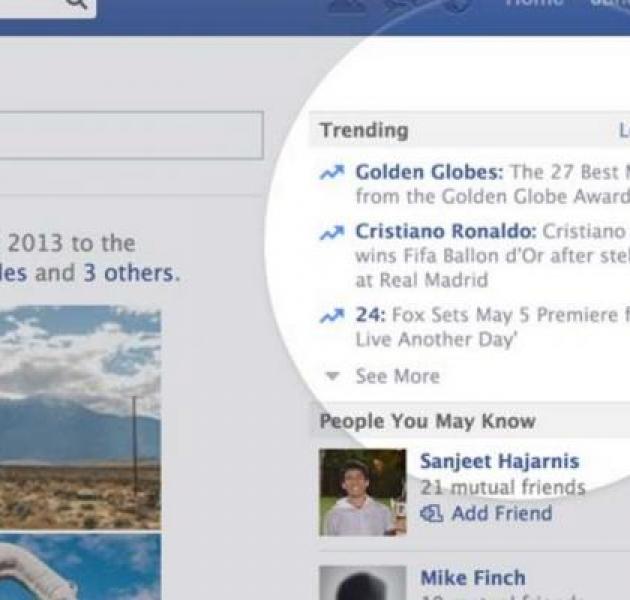This screenshot has width=630, height=600.
Task: Expand trending list with See More arrow
Action: pos(332,376)
